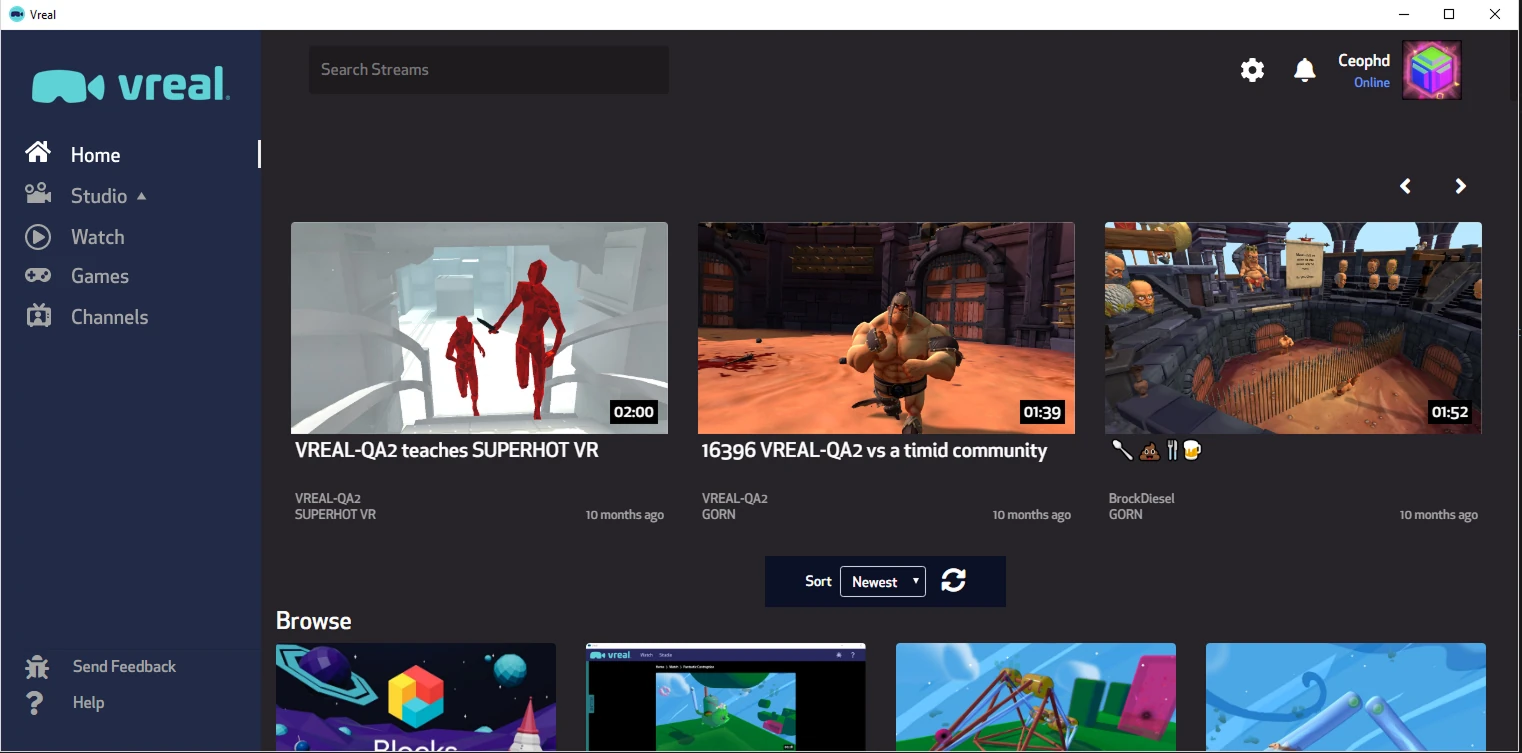Click the Vreal logo in the sidebar
This screenshot has height=753, width=1522.
[x=131, y=85]
